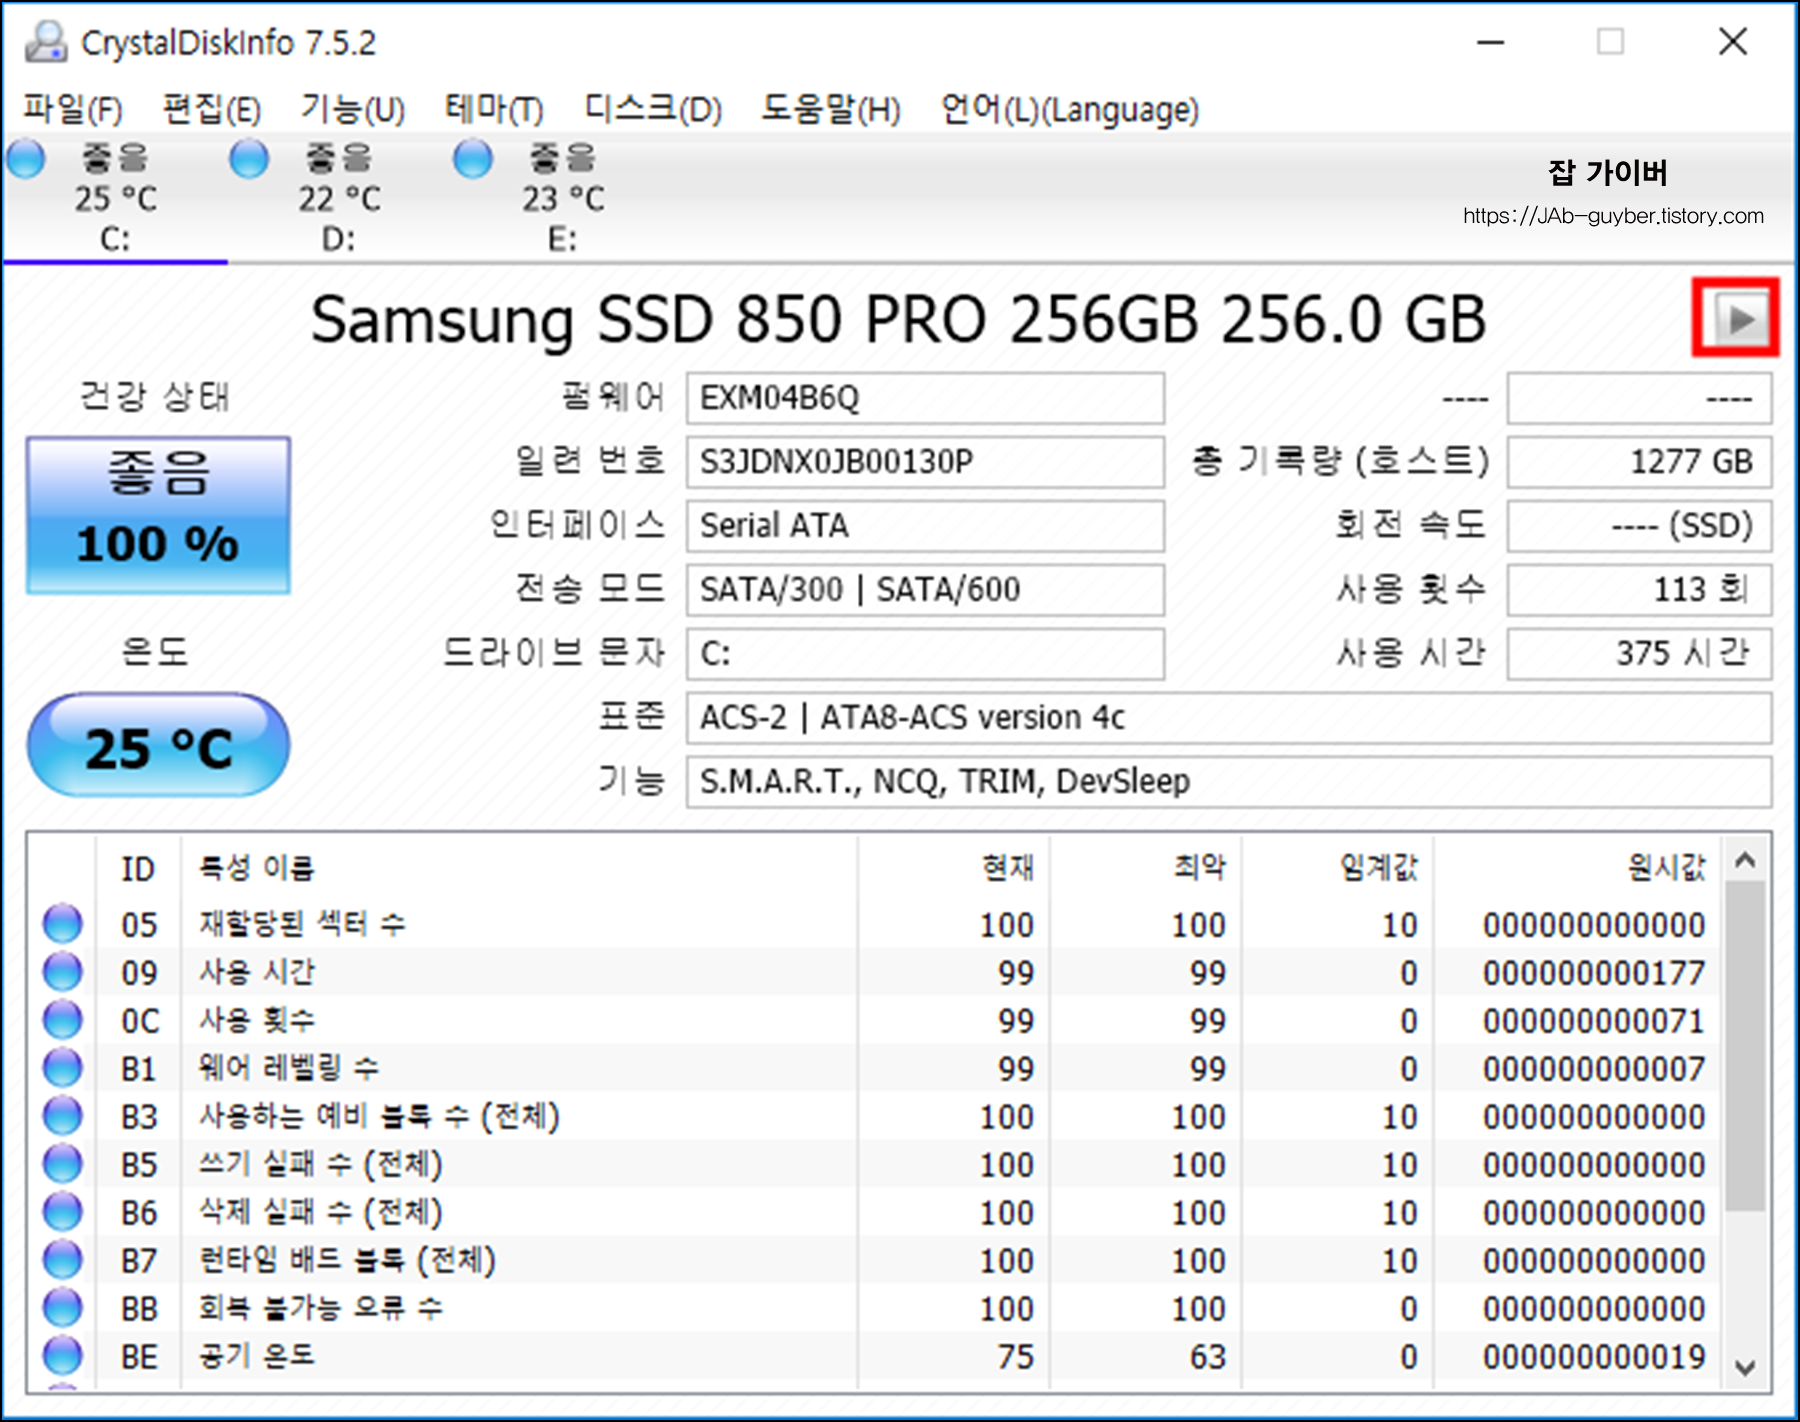Click raw value 000000000071

1594,1020
